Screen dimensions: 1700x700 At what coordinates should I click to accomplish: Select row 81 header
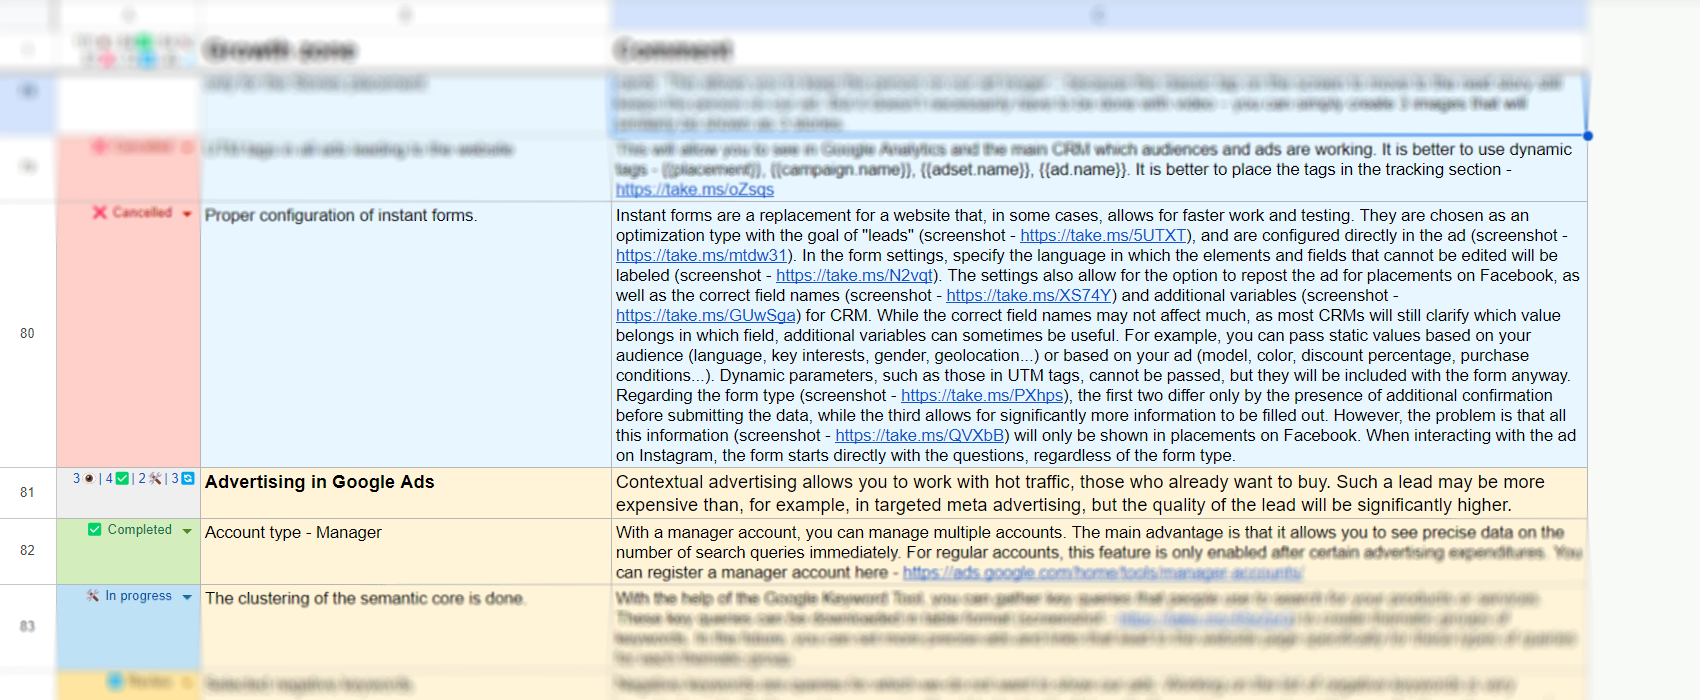click(x=27, y=492)
